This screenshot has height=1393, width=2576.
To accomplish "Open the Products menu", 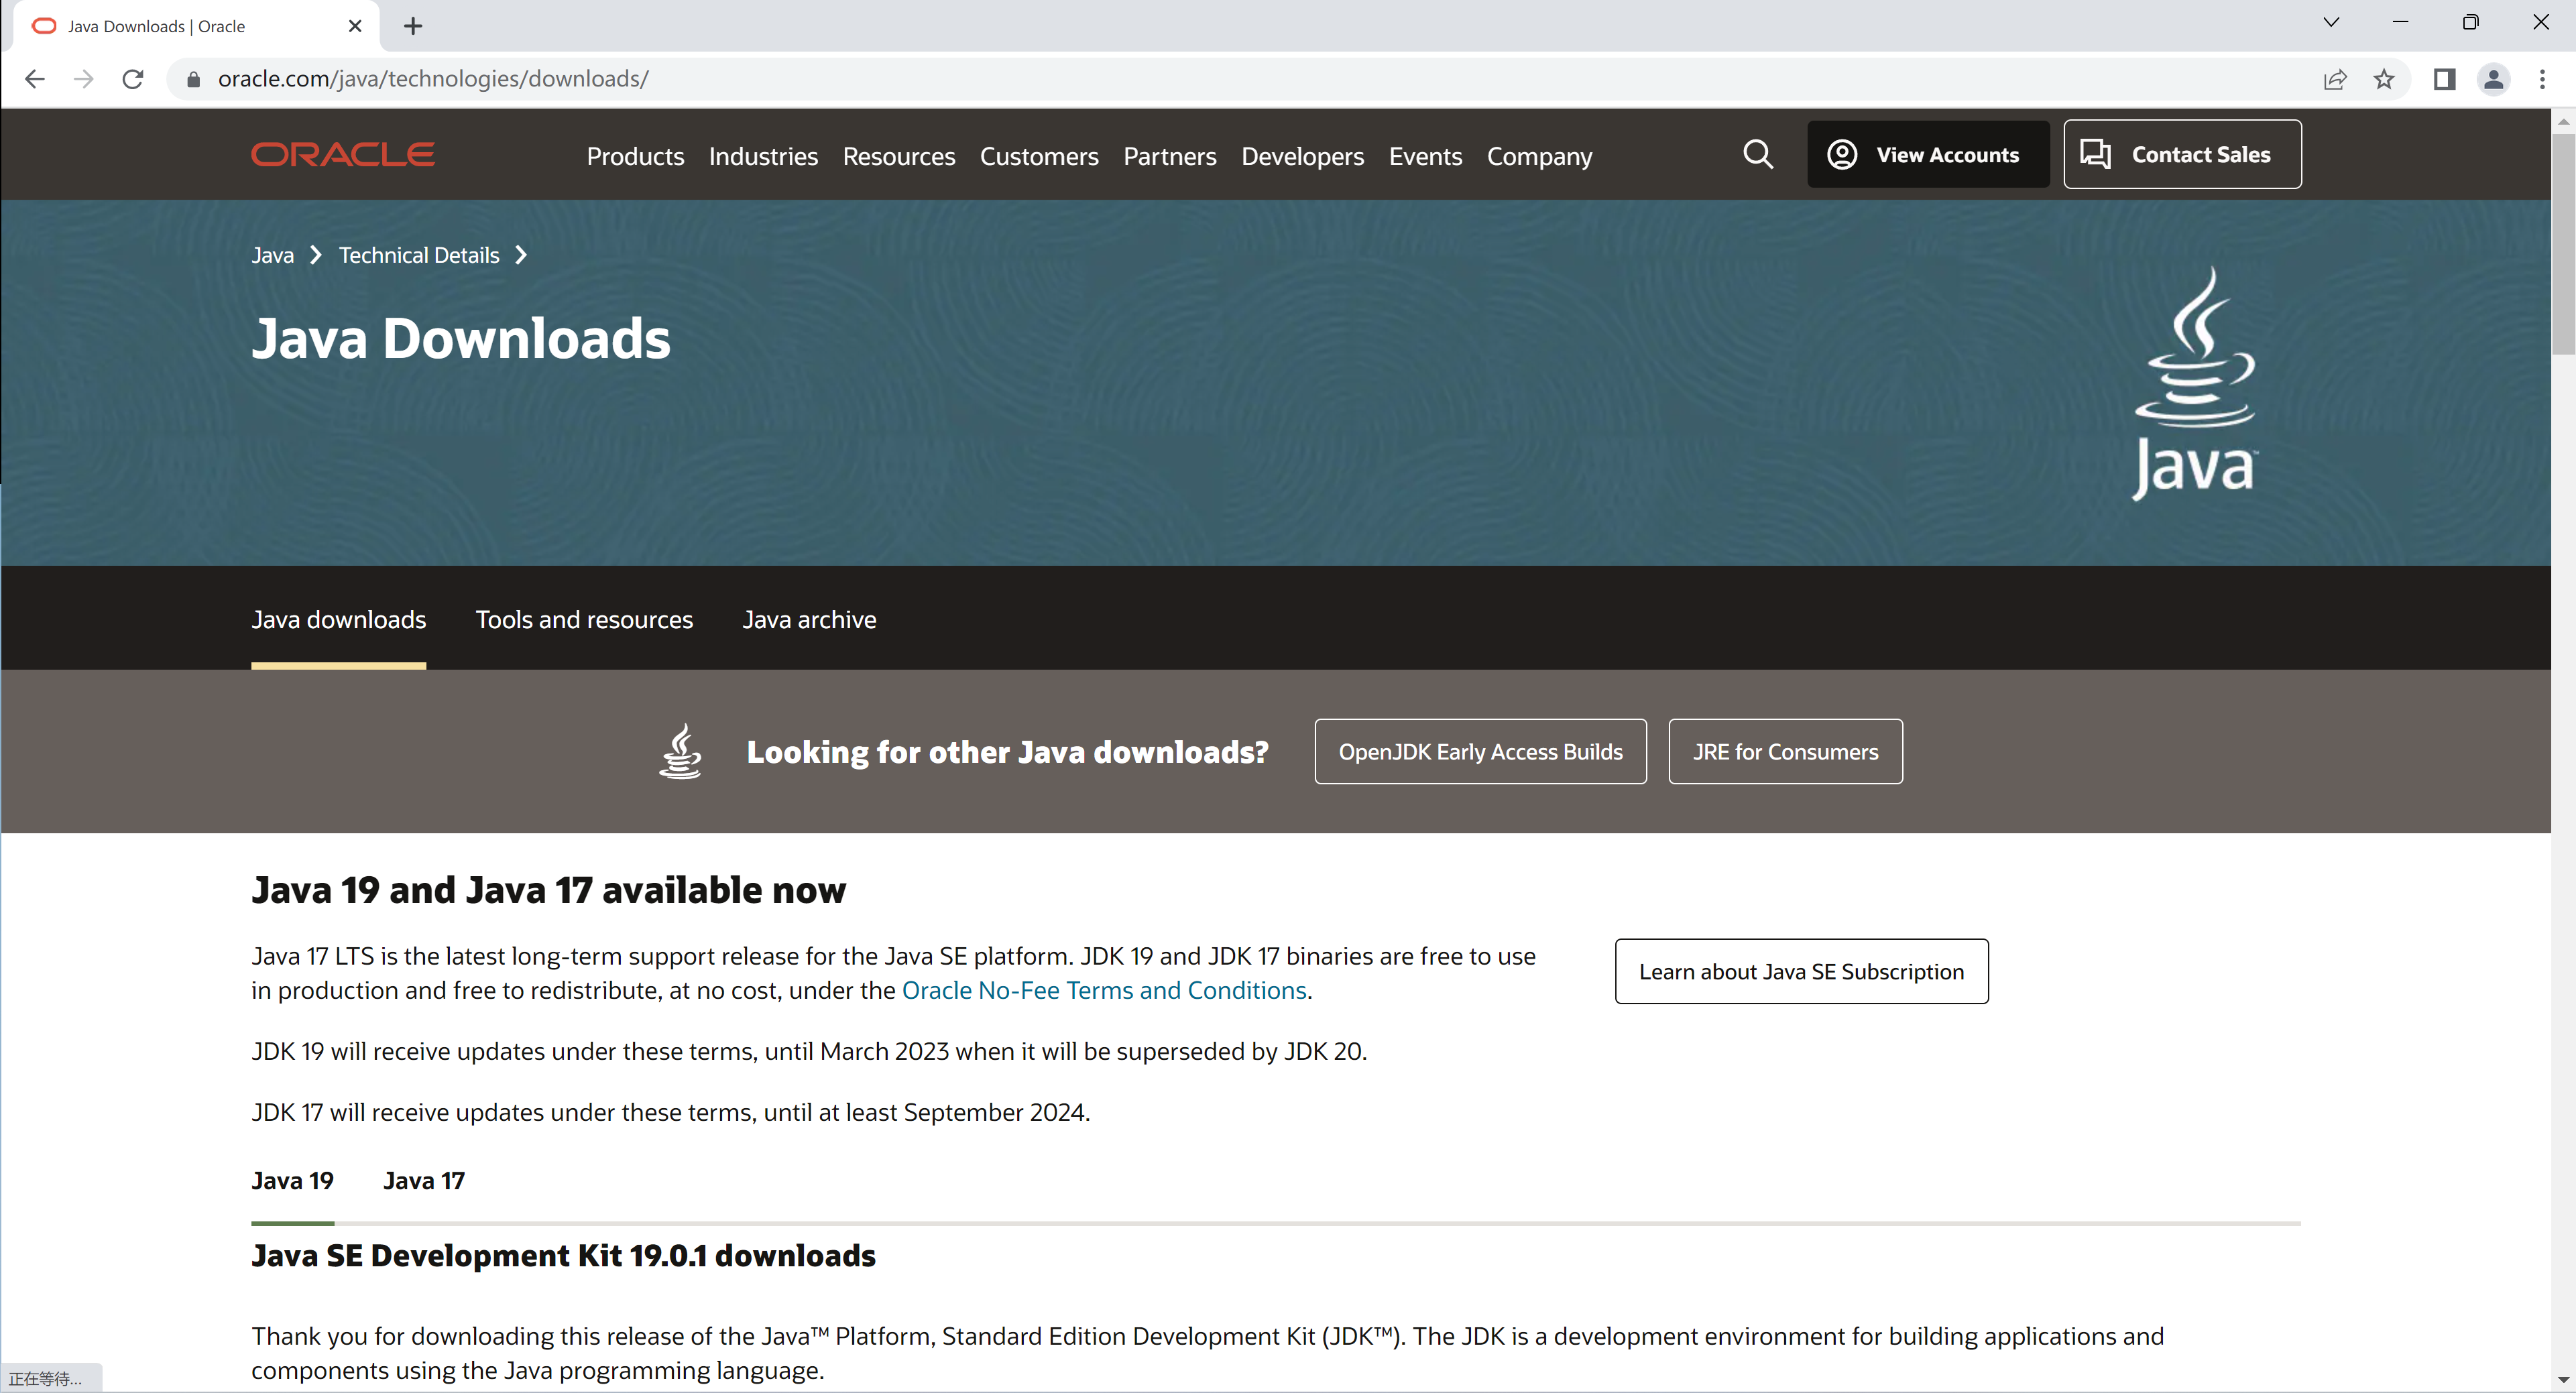I will coord(635,156).
